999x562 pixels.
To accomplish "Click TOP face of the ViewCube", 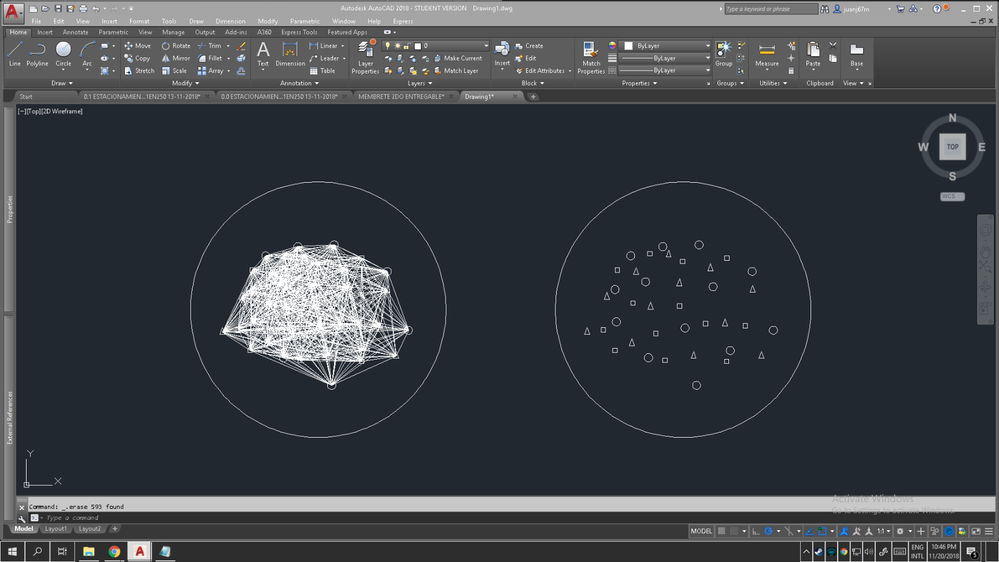I will pos(952,147).
